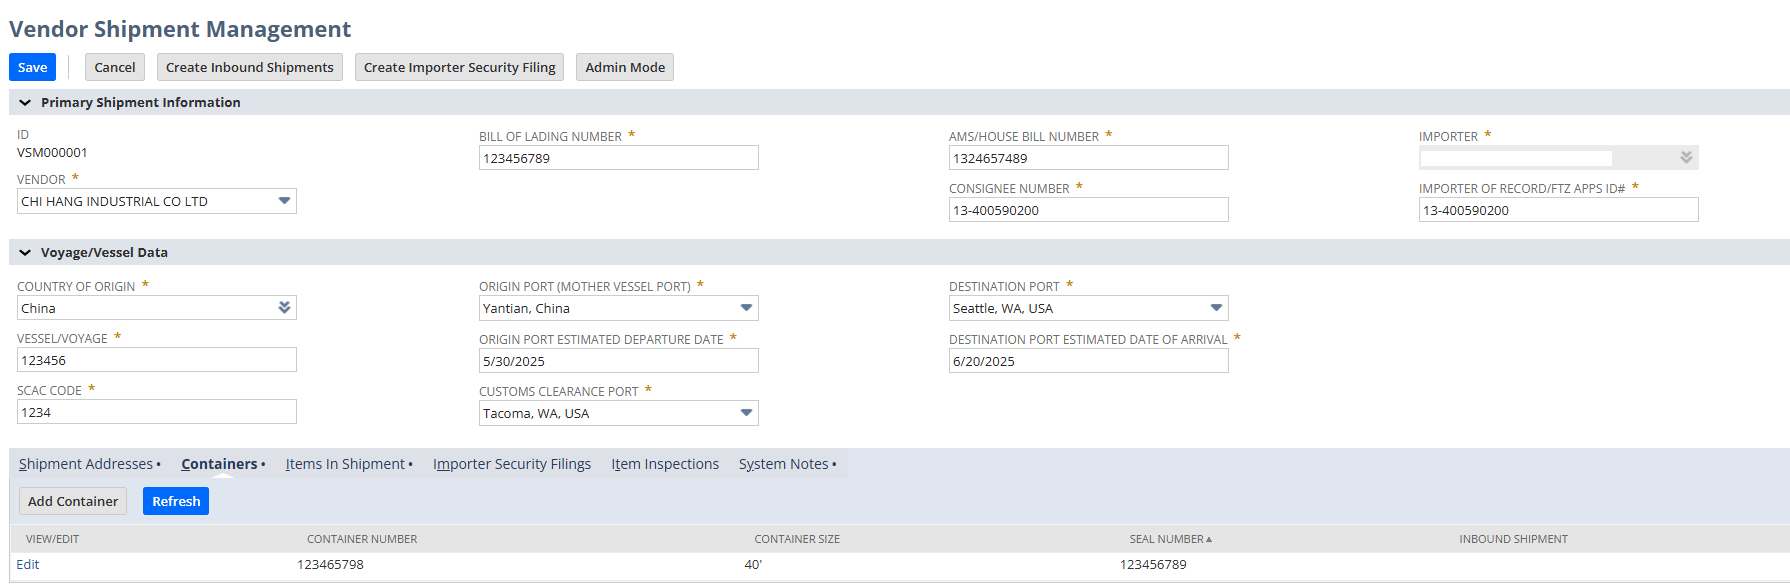Click the Edit link for container 123465798

28,565
